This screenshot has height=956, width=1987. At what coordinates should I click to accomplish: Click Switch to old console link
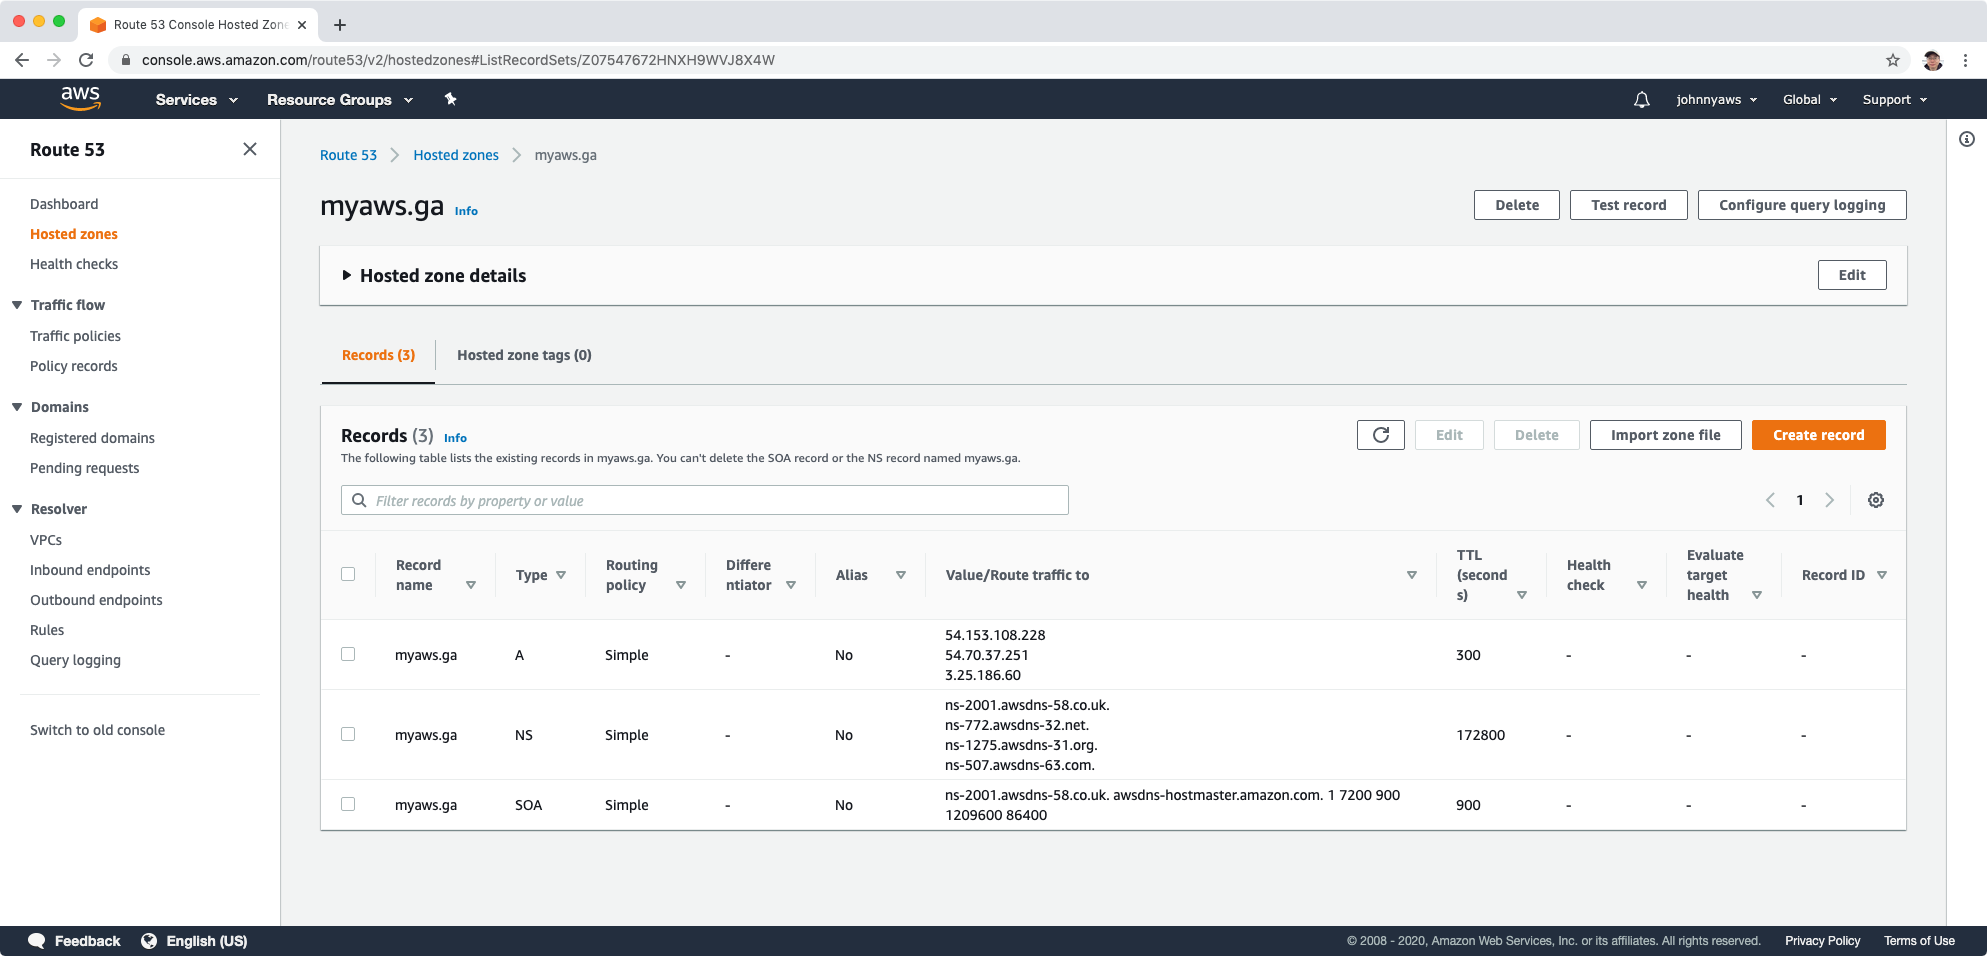click(97, 730)
